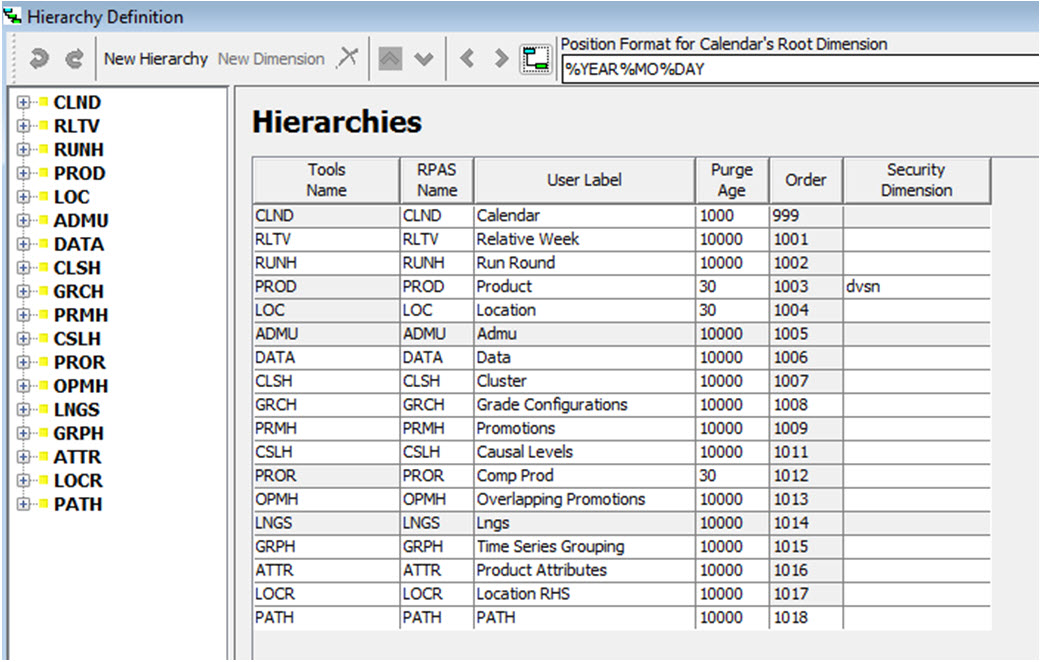This screenshot has width=1041, height=662.
Task: Click purge age 1000 in Calendar row
Action: [732, 216]
